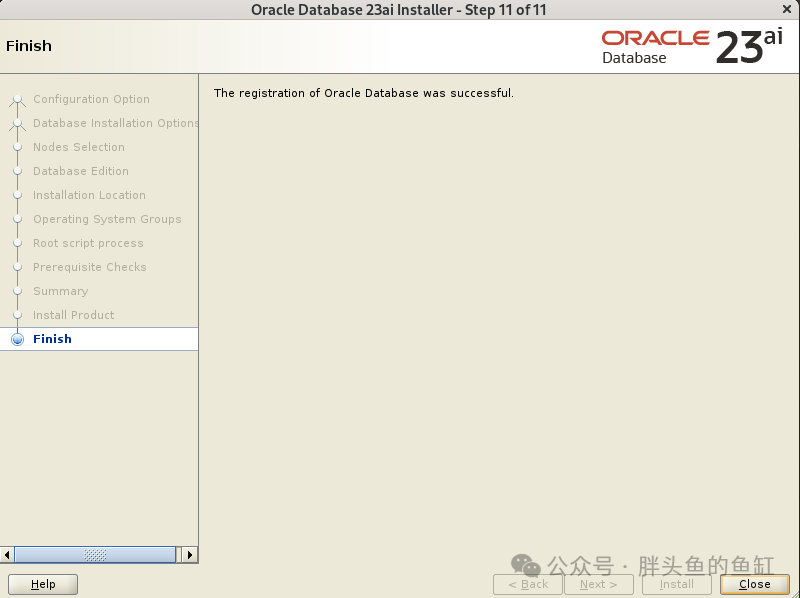This screenshot has height=598, width=800.
Task: Select the Nodes Selection step
Action: 79,147
